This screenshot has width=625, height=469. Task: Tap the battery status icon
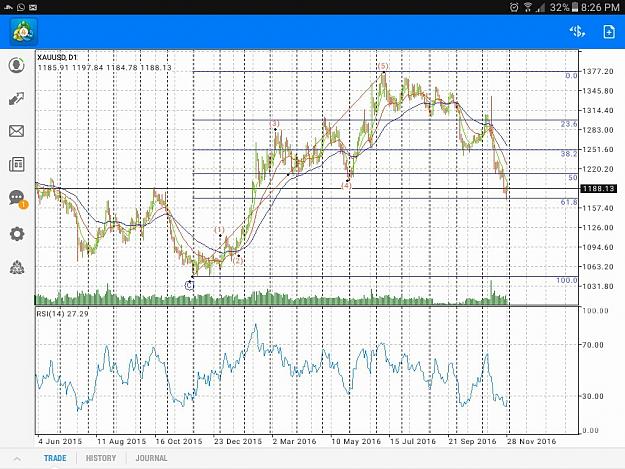click(574, 7)
